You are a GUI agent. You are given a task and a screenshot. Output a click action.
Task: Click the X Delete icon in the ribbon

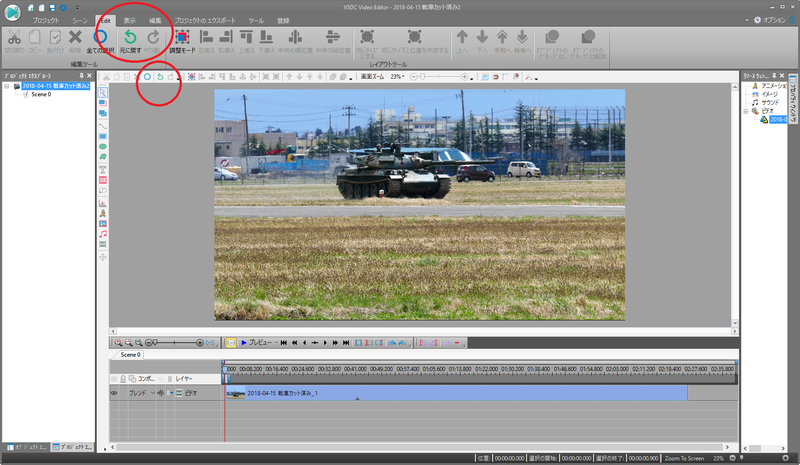[75, 37]
